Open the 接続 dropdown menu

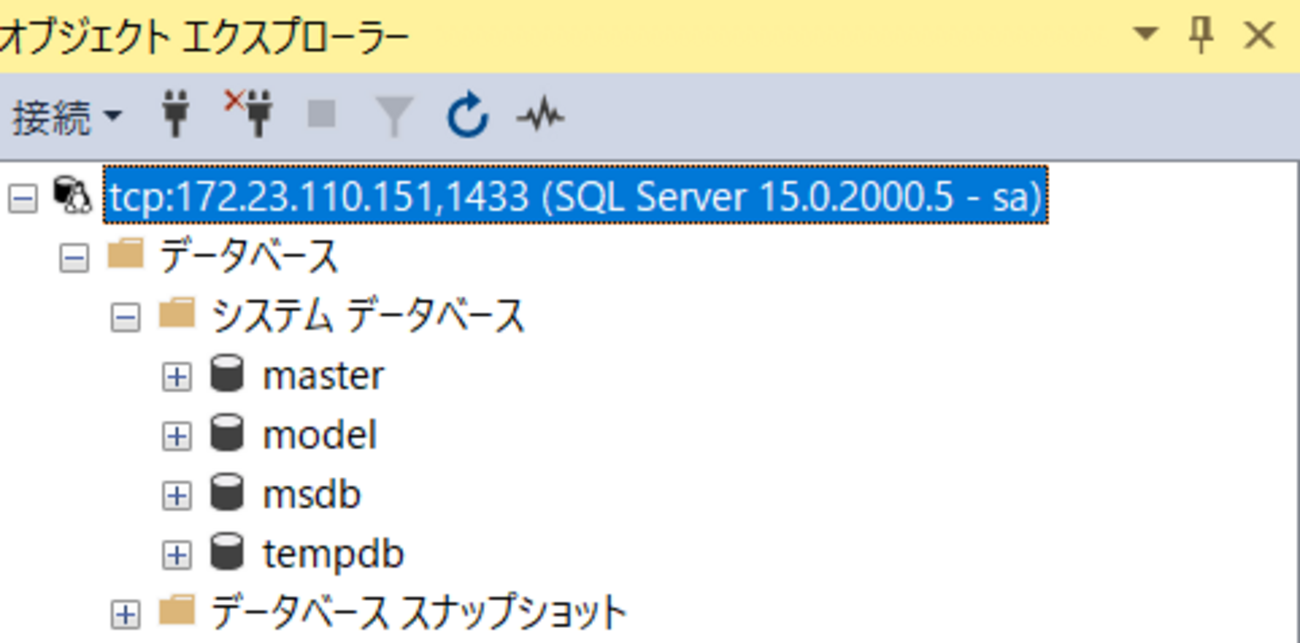click(67, 118)
